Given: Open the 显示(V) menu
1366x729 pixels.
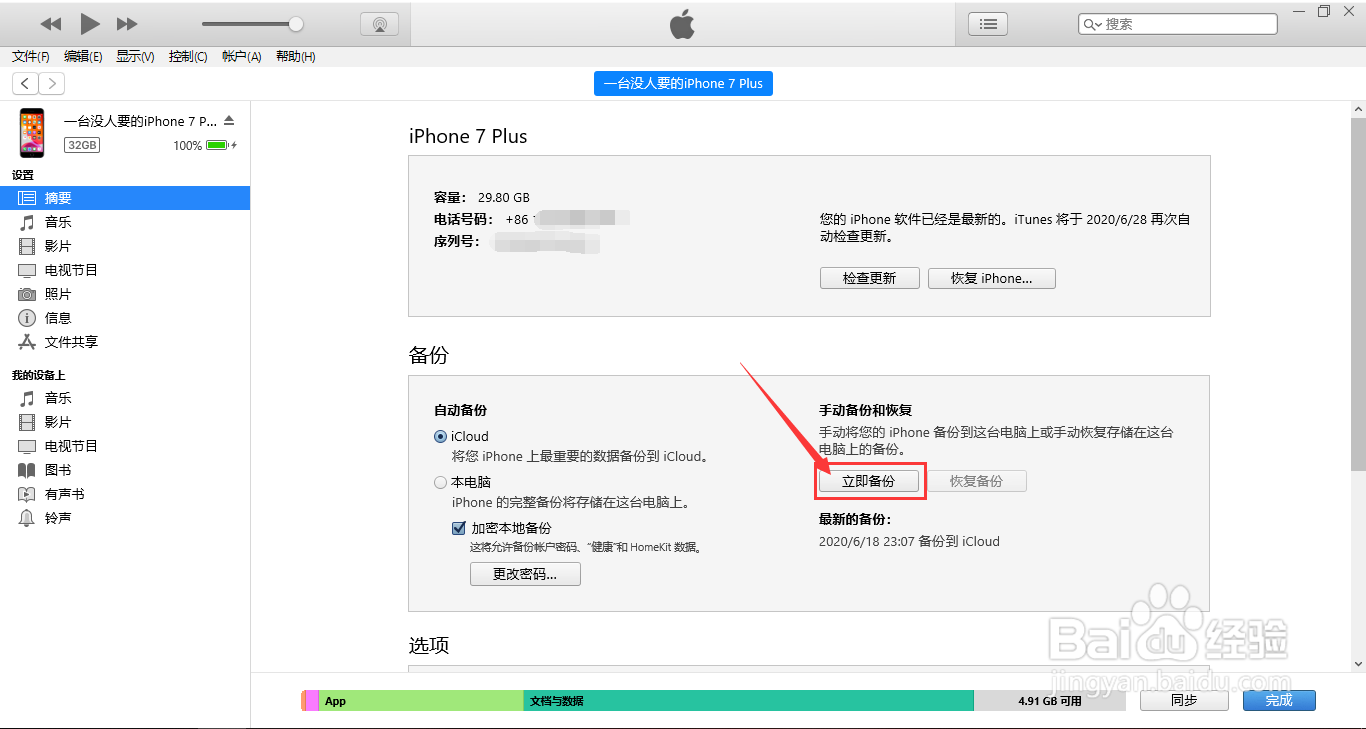Looking at the screenshot, I should (x=135, y=57).
